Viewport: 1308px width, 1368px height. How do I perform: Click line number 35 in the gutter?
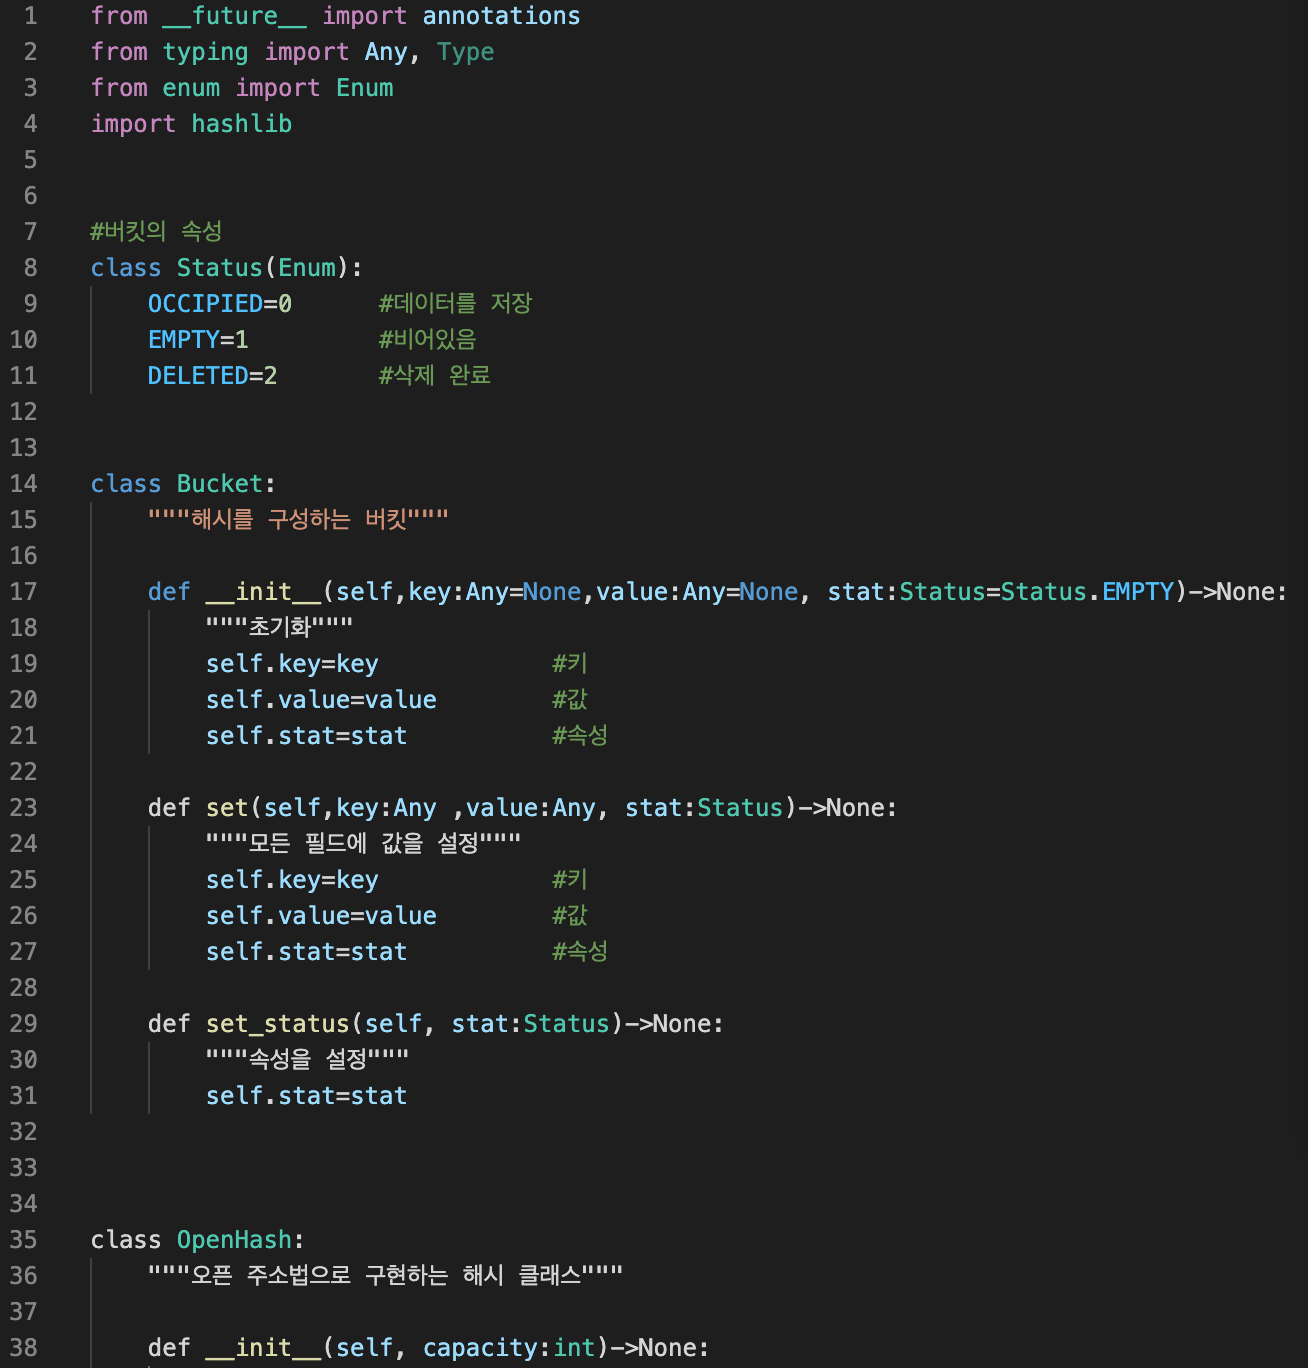pos(24,1240)
